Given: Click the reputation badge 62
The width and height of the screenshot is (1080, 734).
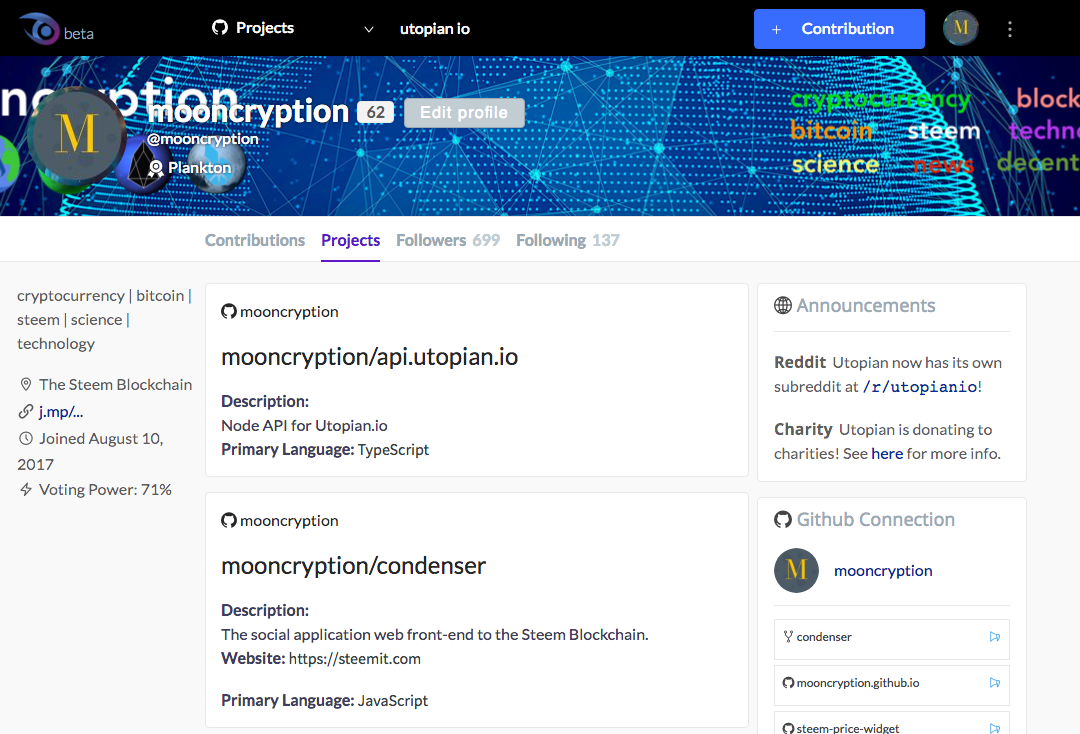Looking at the screenshot, I should click(375, 112).
